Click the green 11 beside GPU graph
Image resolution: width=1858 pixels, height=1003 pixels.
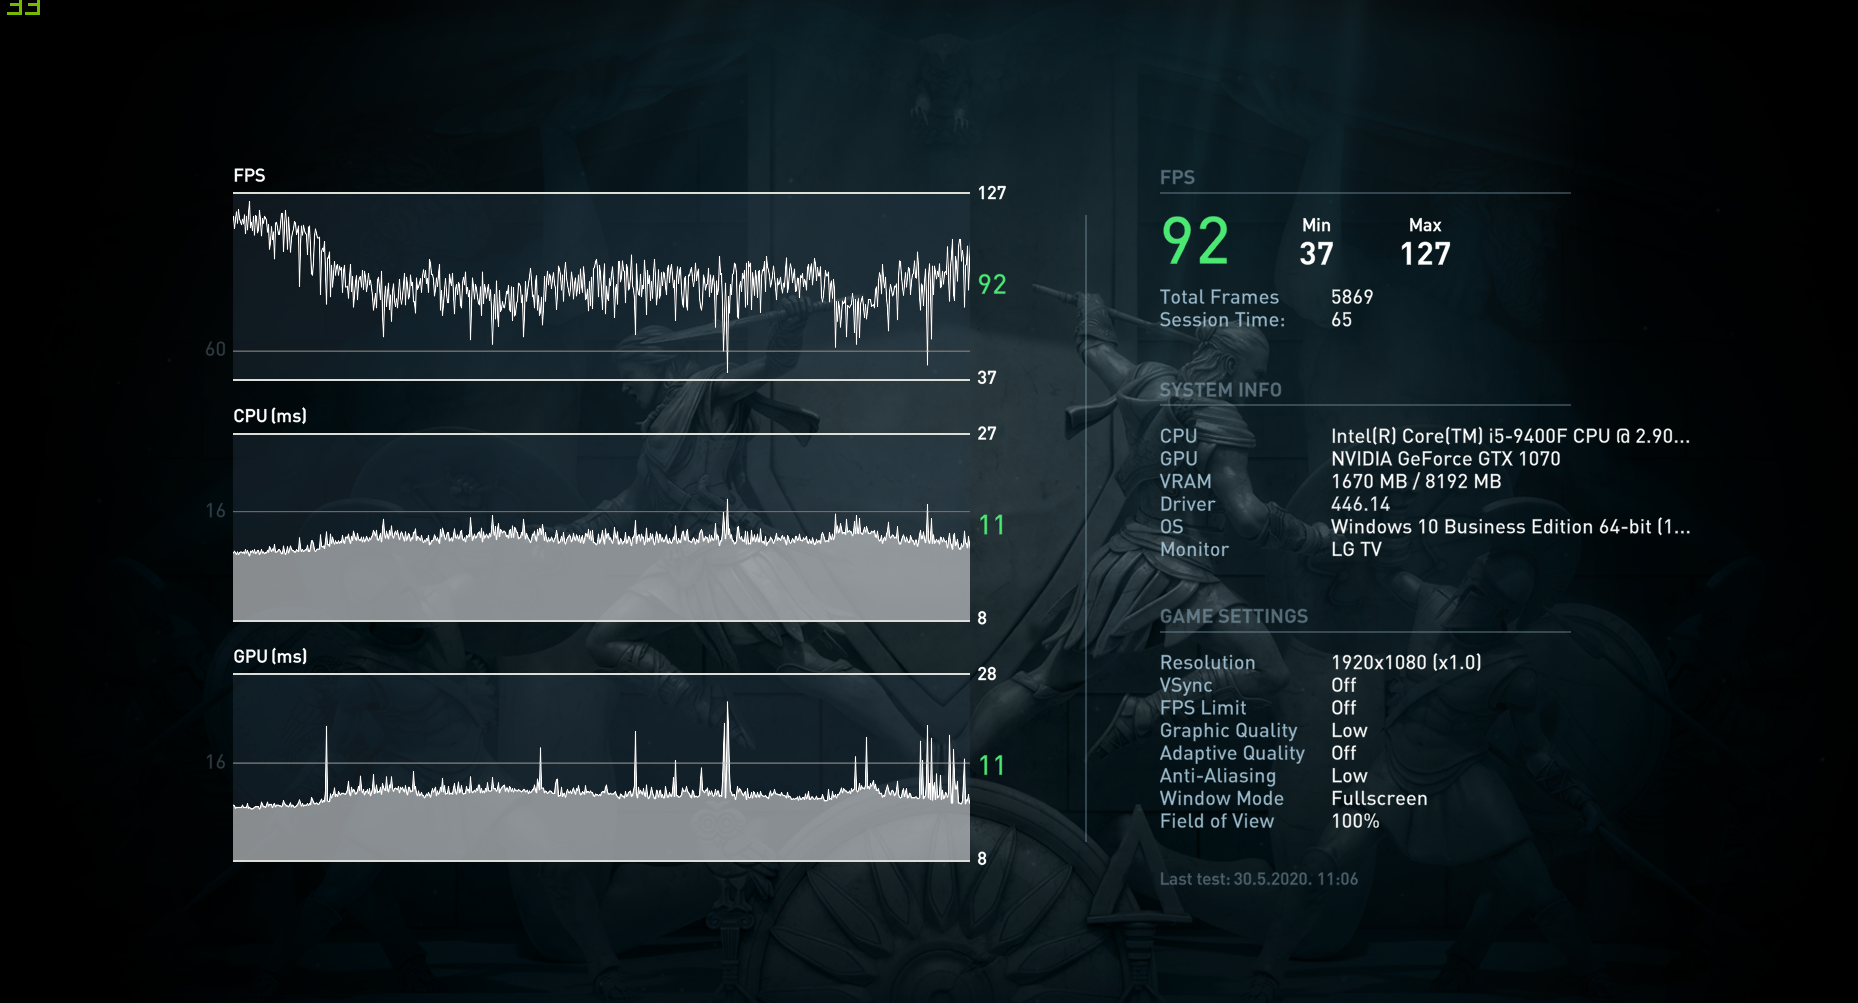coord(991,766)
